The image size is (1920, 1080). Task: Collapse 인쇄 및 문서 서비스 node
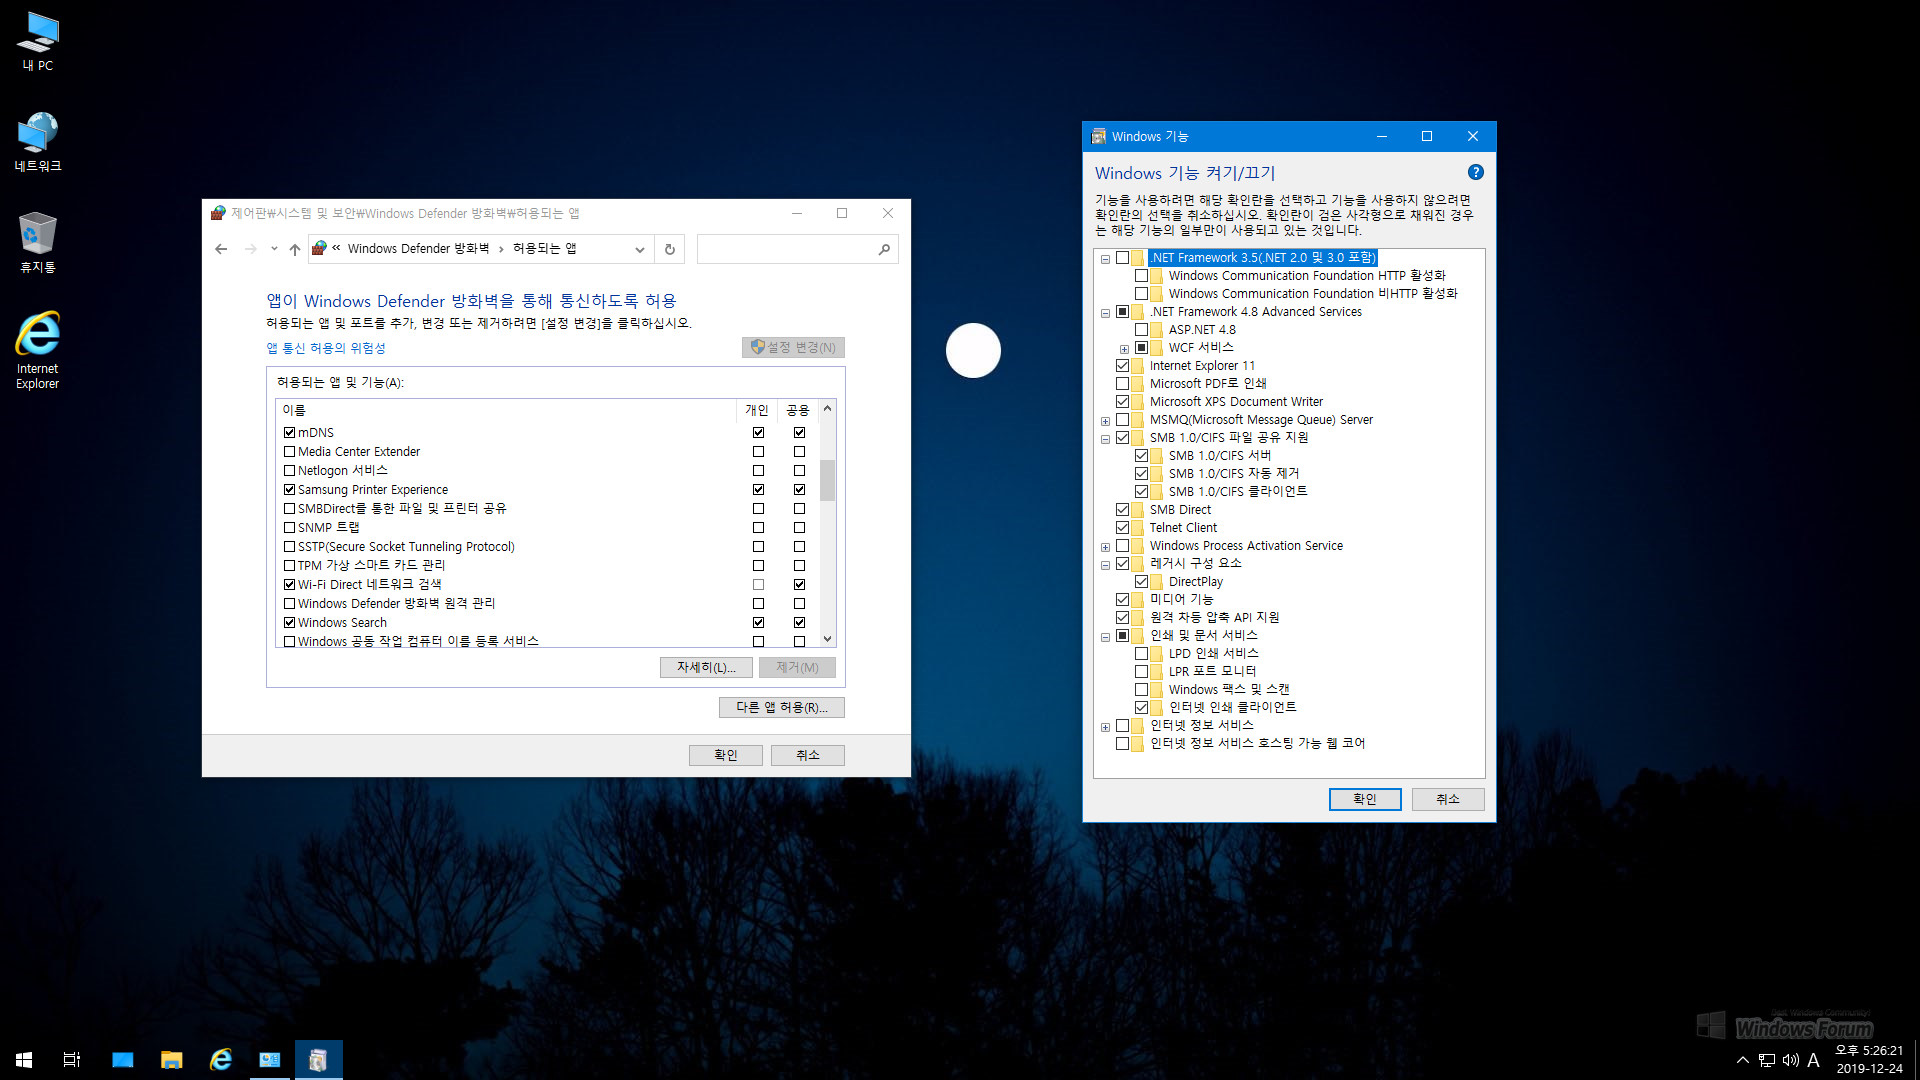[x=1105, y=637]
